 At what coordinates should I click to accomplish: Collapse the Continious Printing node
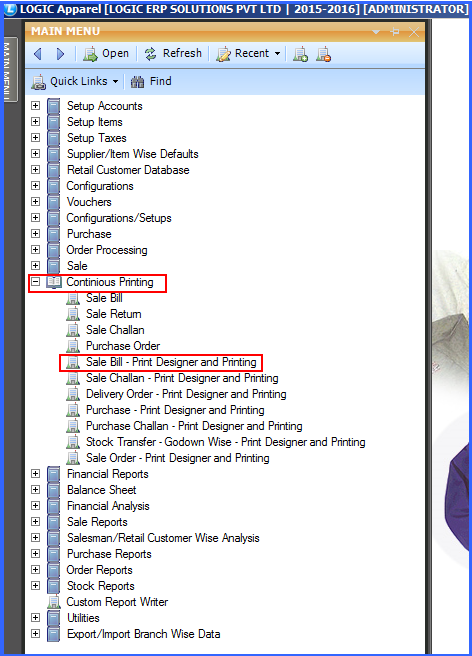point(36,282)
